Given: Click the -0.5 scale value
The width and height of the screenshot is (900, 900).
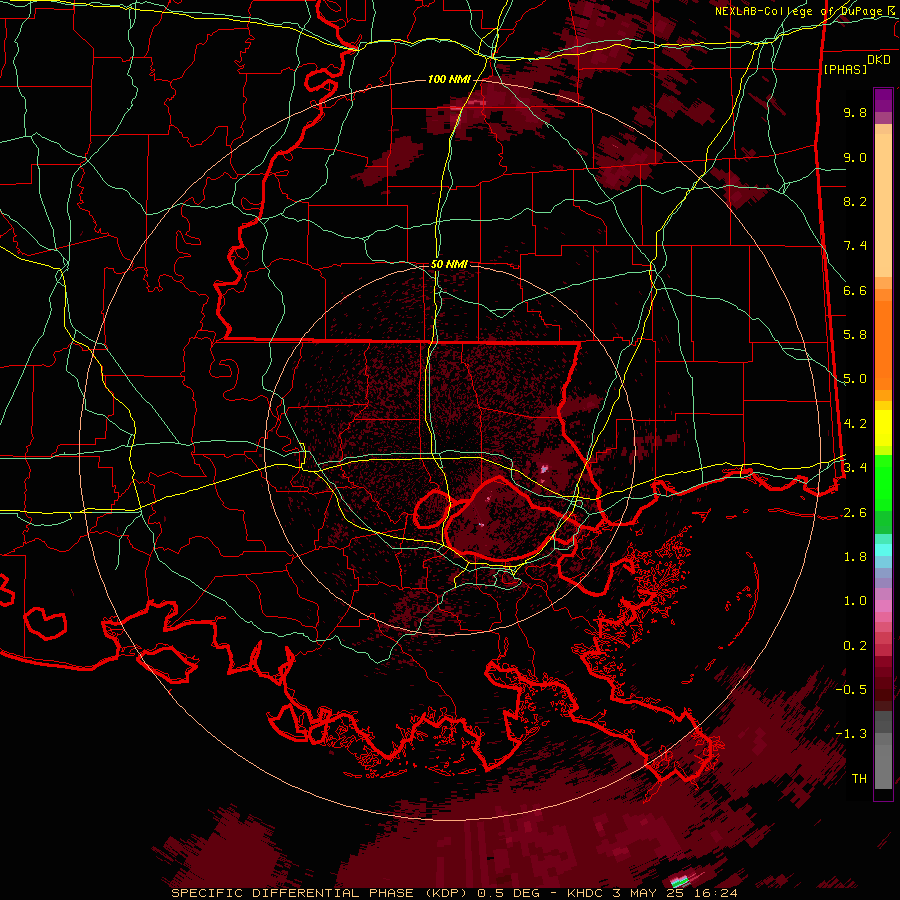Looking at the screenshot, I should 851,690.
